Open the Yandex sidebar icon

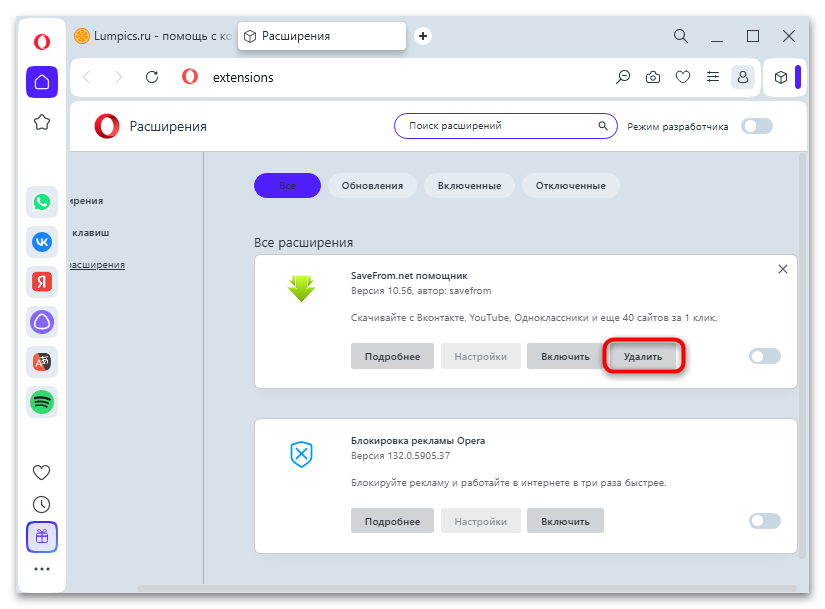click(42, 282)
